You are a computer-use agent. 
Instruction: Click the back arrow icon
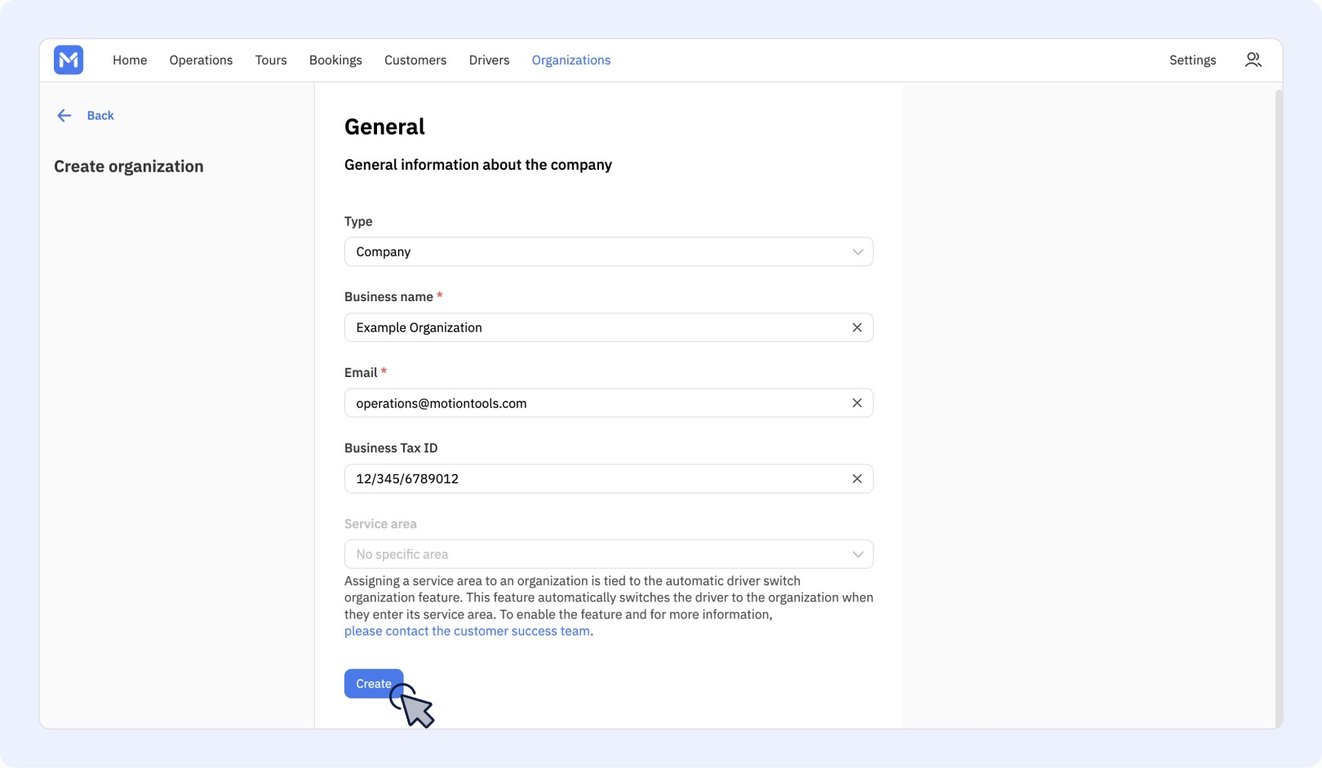tap(64, 116)
